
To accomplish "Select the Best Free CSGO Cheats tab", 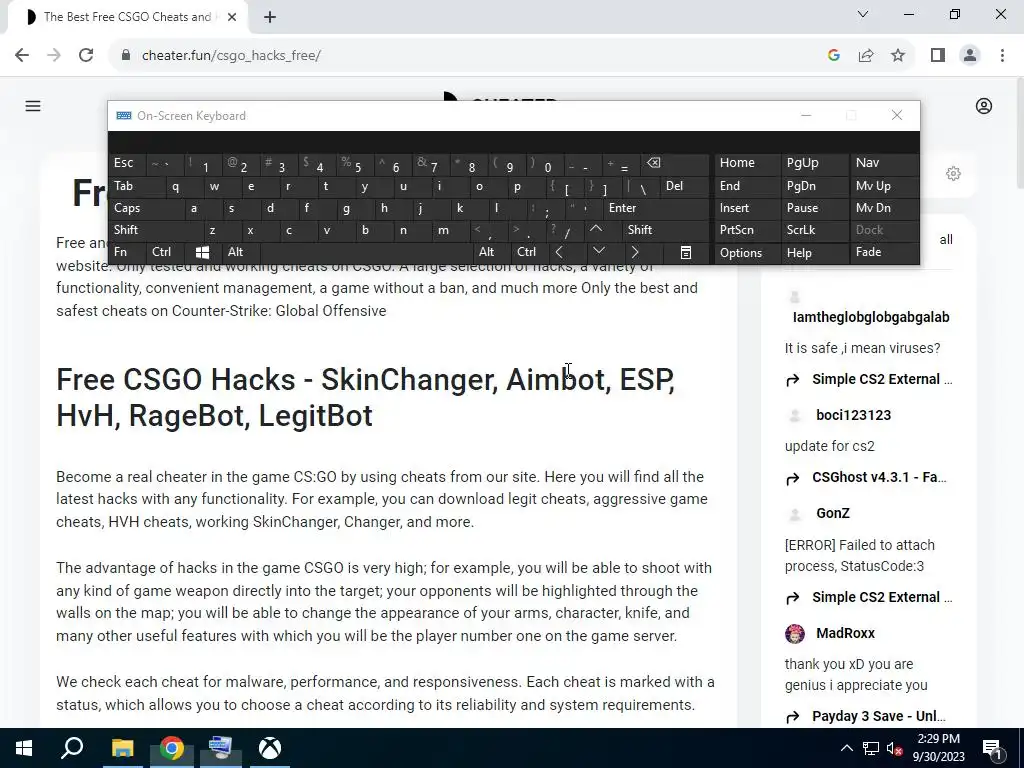I will 127,17.
